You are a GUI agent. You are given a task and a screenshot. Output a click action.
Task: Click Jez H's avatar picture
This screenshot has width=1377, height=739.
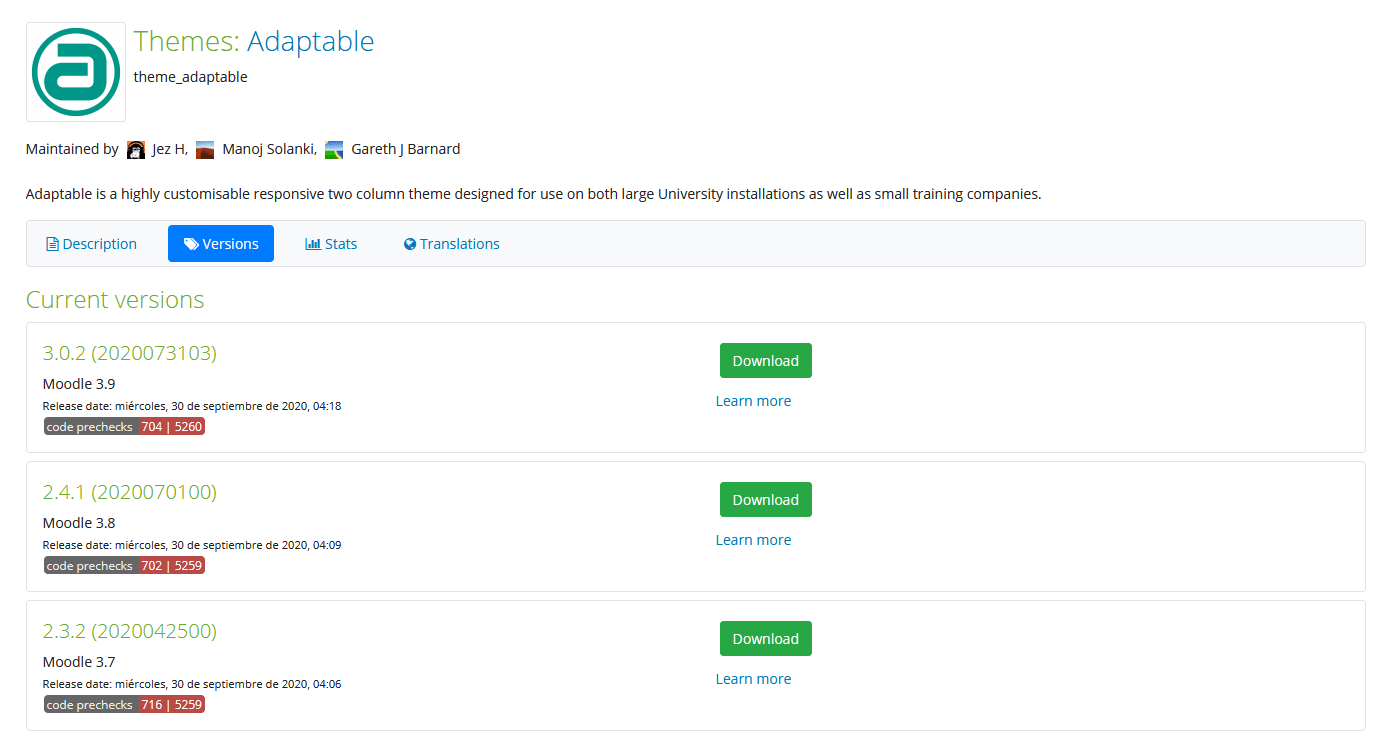pyautogui.click(x=136, y=150)
